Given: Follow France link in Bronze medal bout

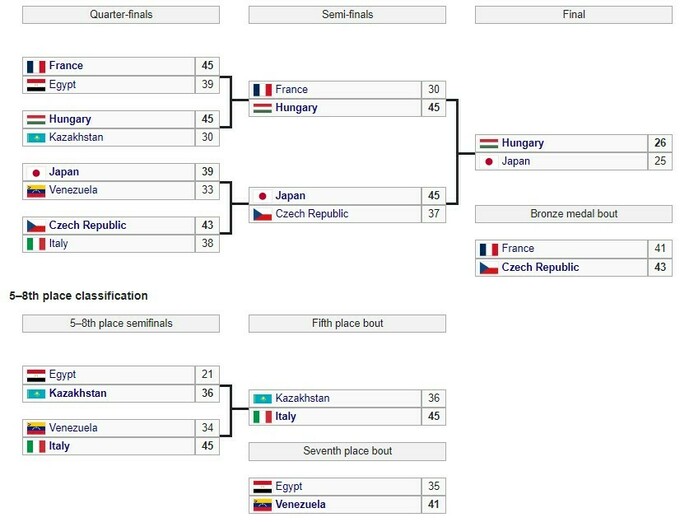Looking at the screenshot, I should [x=517, y=249].
